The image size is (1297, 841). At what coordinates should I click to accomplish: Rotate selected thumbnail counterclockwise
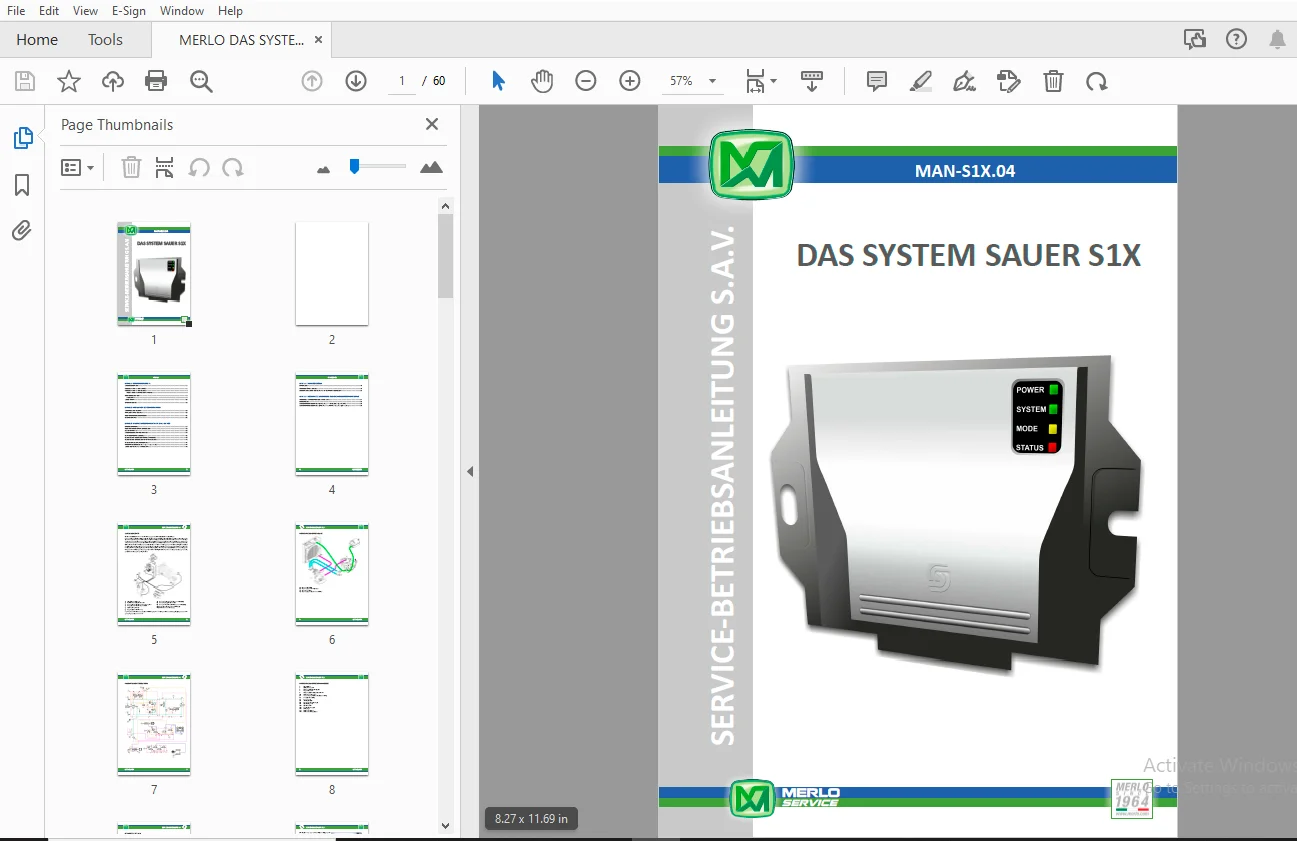(x=199, y=168)
